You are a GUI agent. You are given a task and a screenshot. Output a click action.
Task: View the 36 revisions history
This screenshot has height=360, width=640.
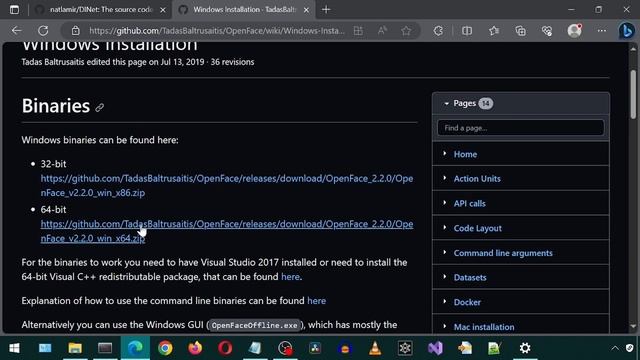tap(232, 62)
